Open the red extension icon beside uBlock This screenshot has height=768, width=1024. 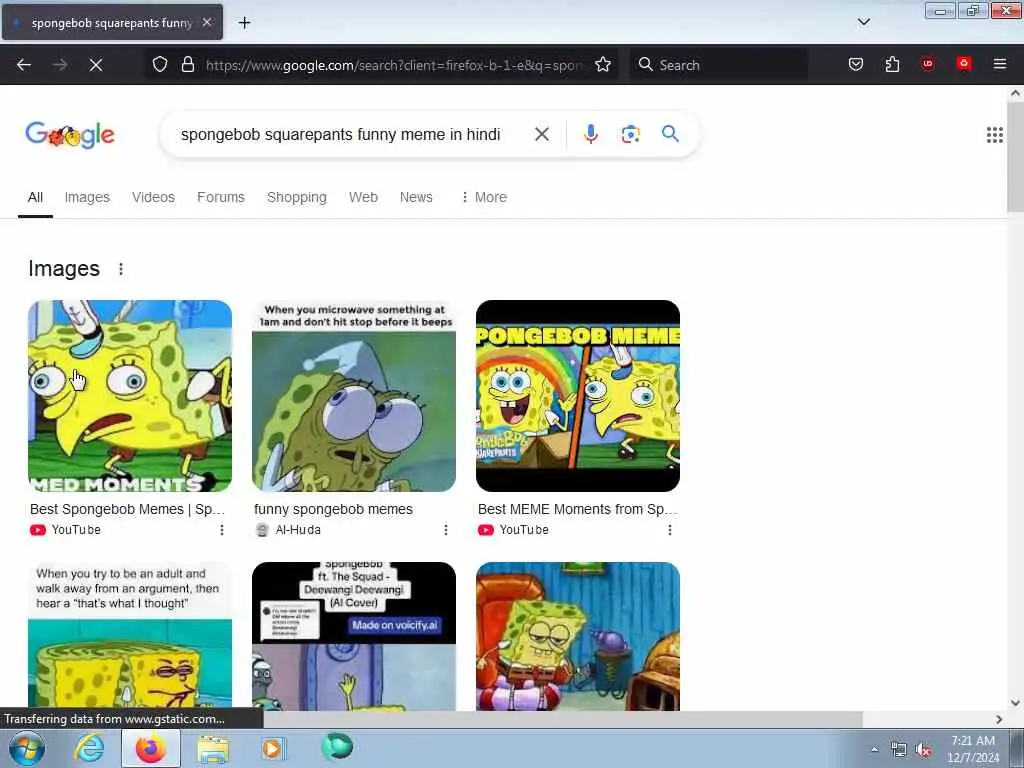963,64
